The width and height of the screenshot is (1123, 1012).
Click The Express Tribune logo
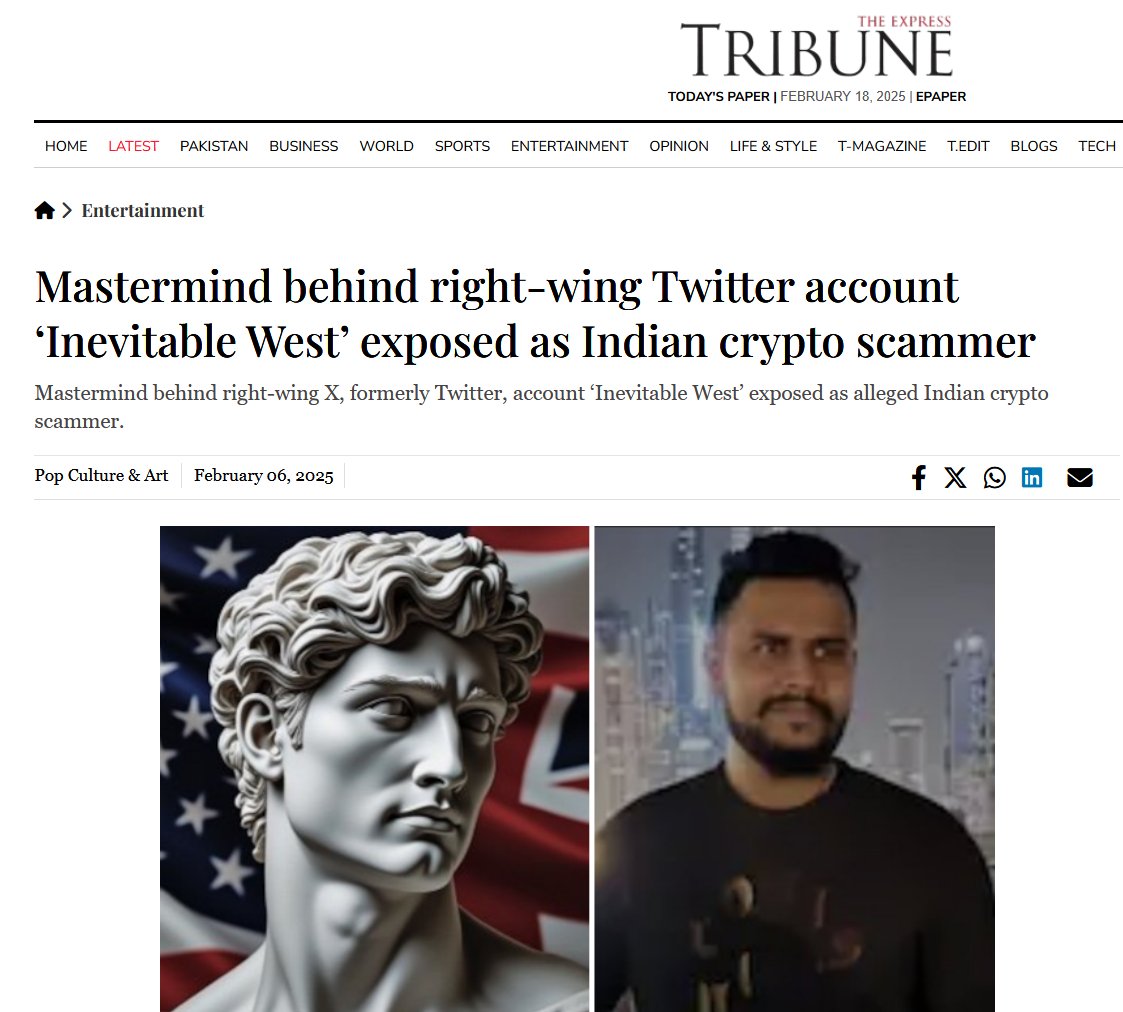click(x=816, y=47)
